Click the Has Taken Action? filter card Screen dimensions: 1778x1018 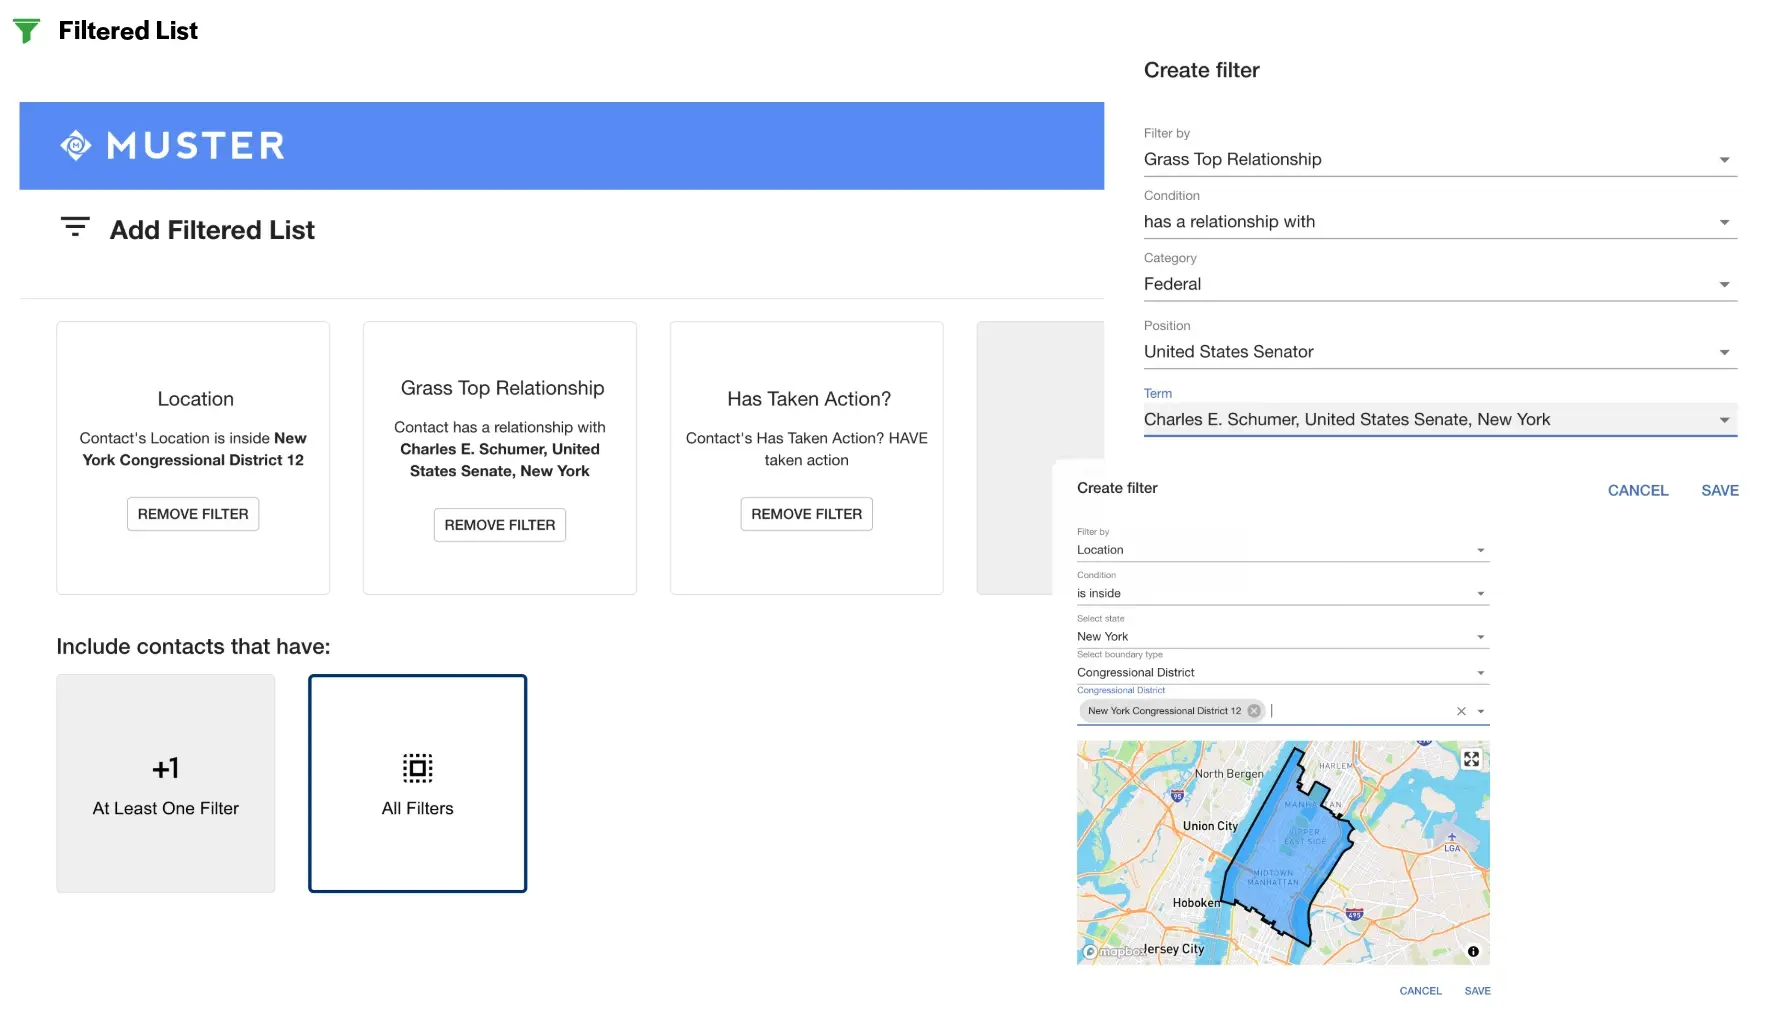807,458
